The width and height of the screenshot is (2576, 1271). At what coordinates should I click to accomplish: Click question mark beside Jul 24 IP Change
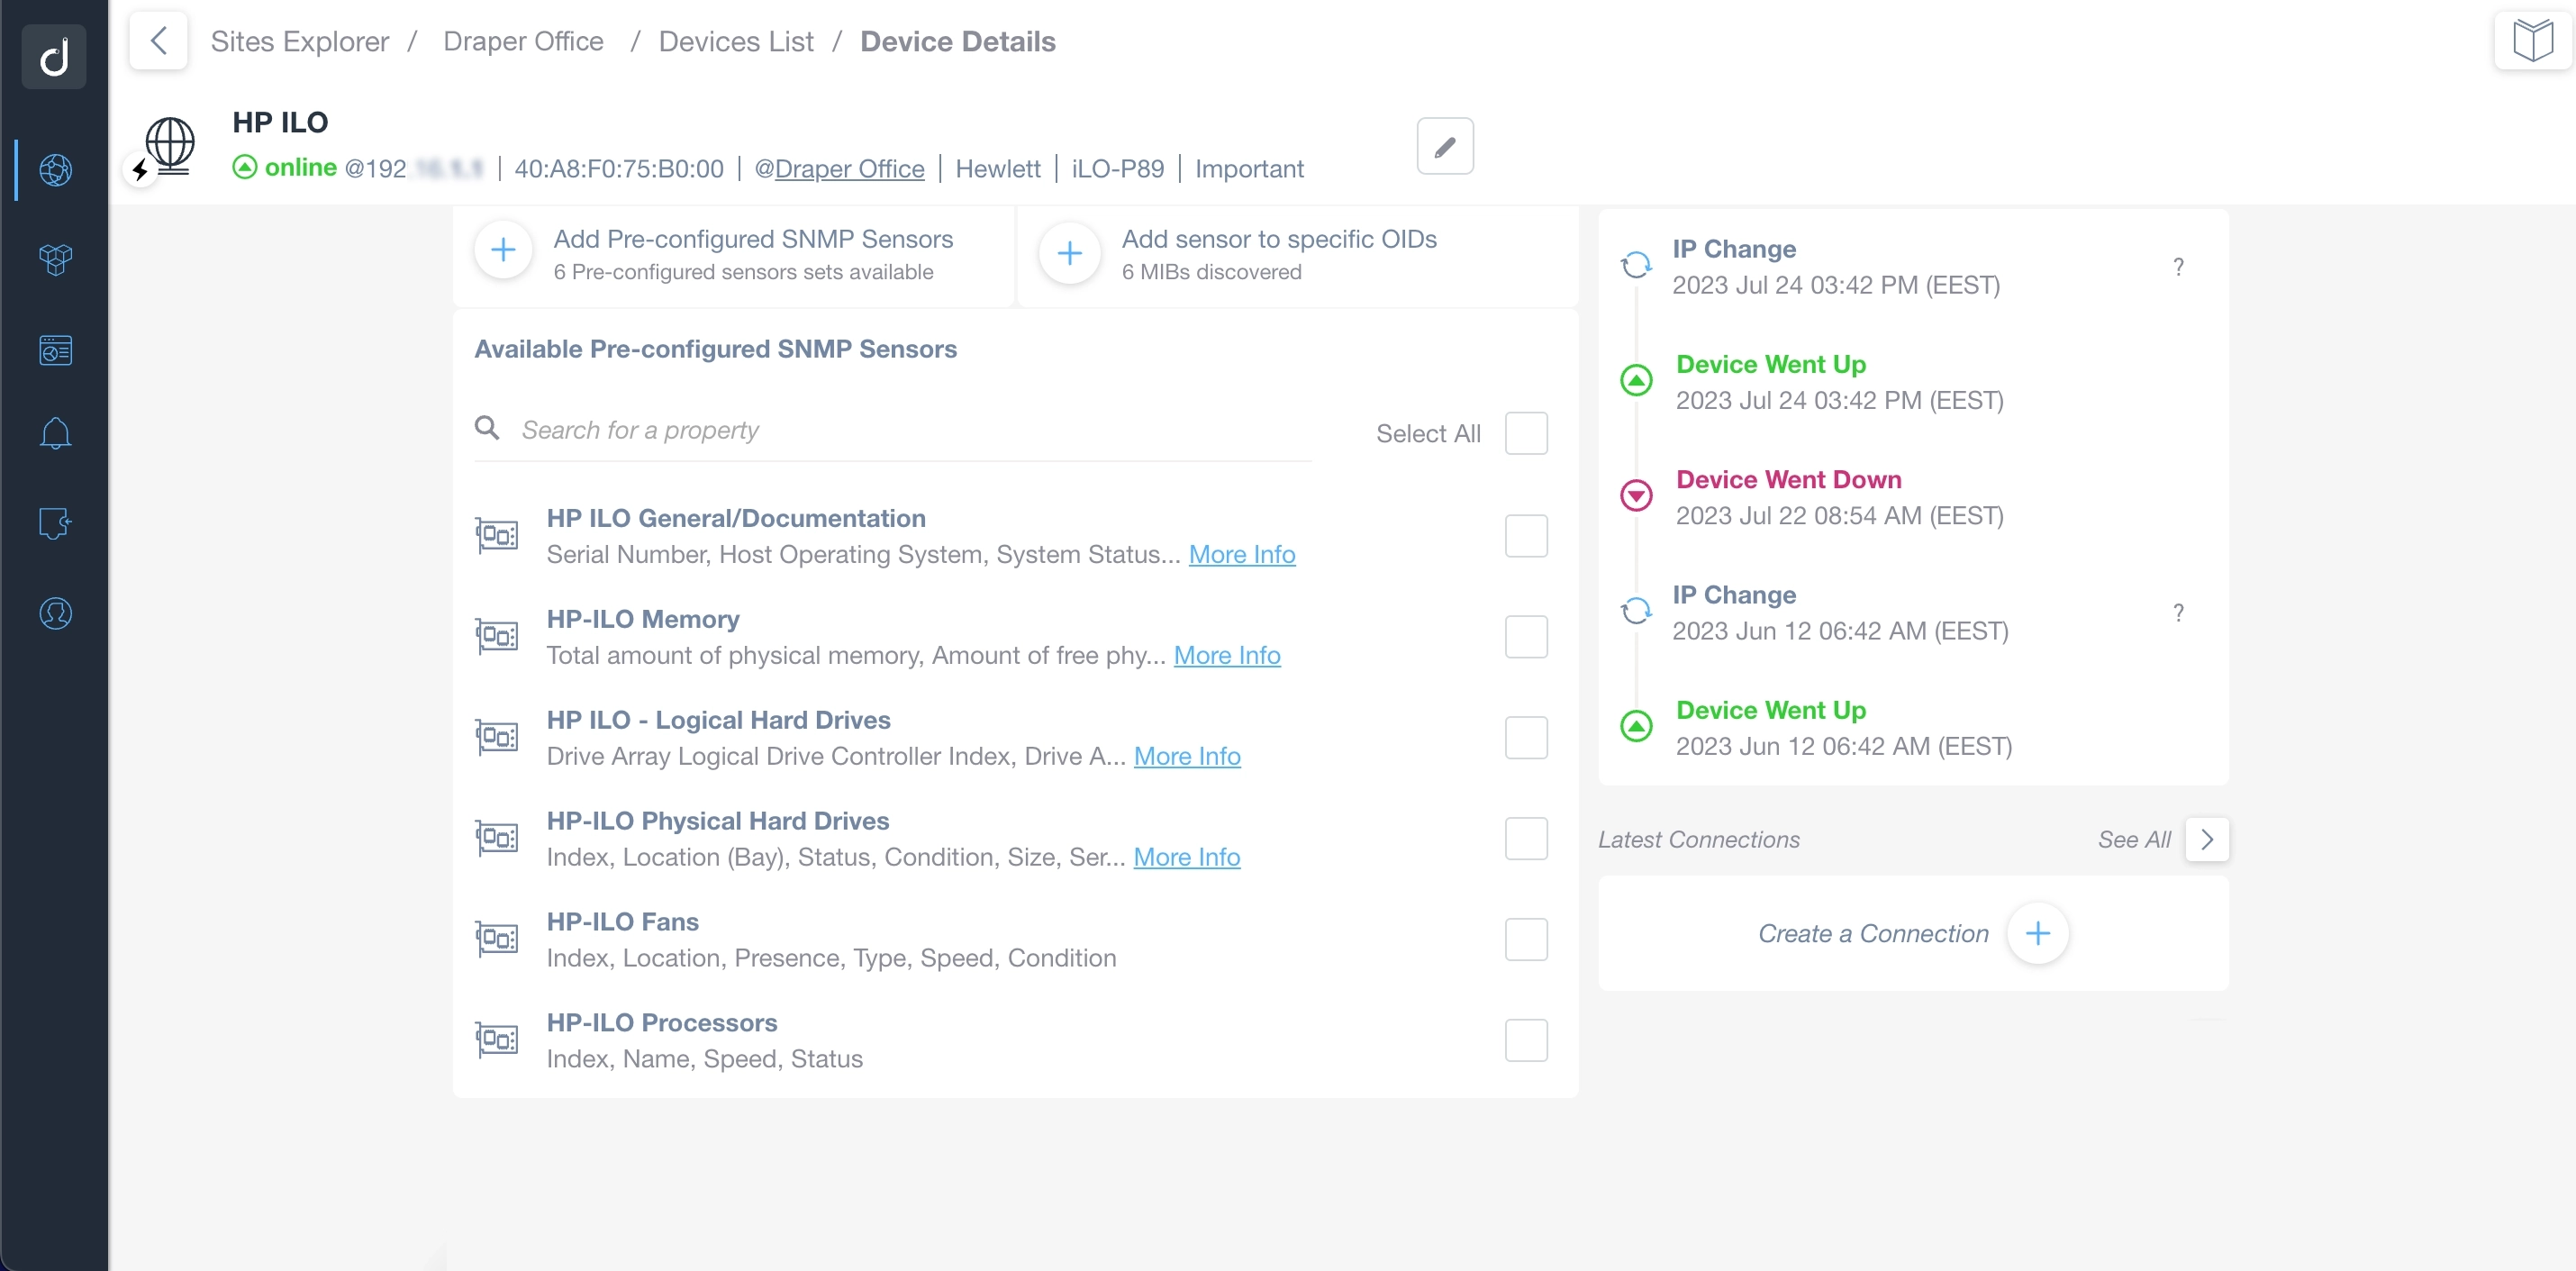pos(2178,267)
